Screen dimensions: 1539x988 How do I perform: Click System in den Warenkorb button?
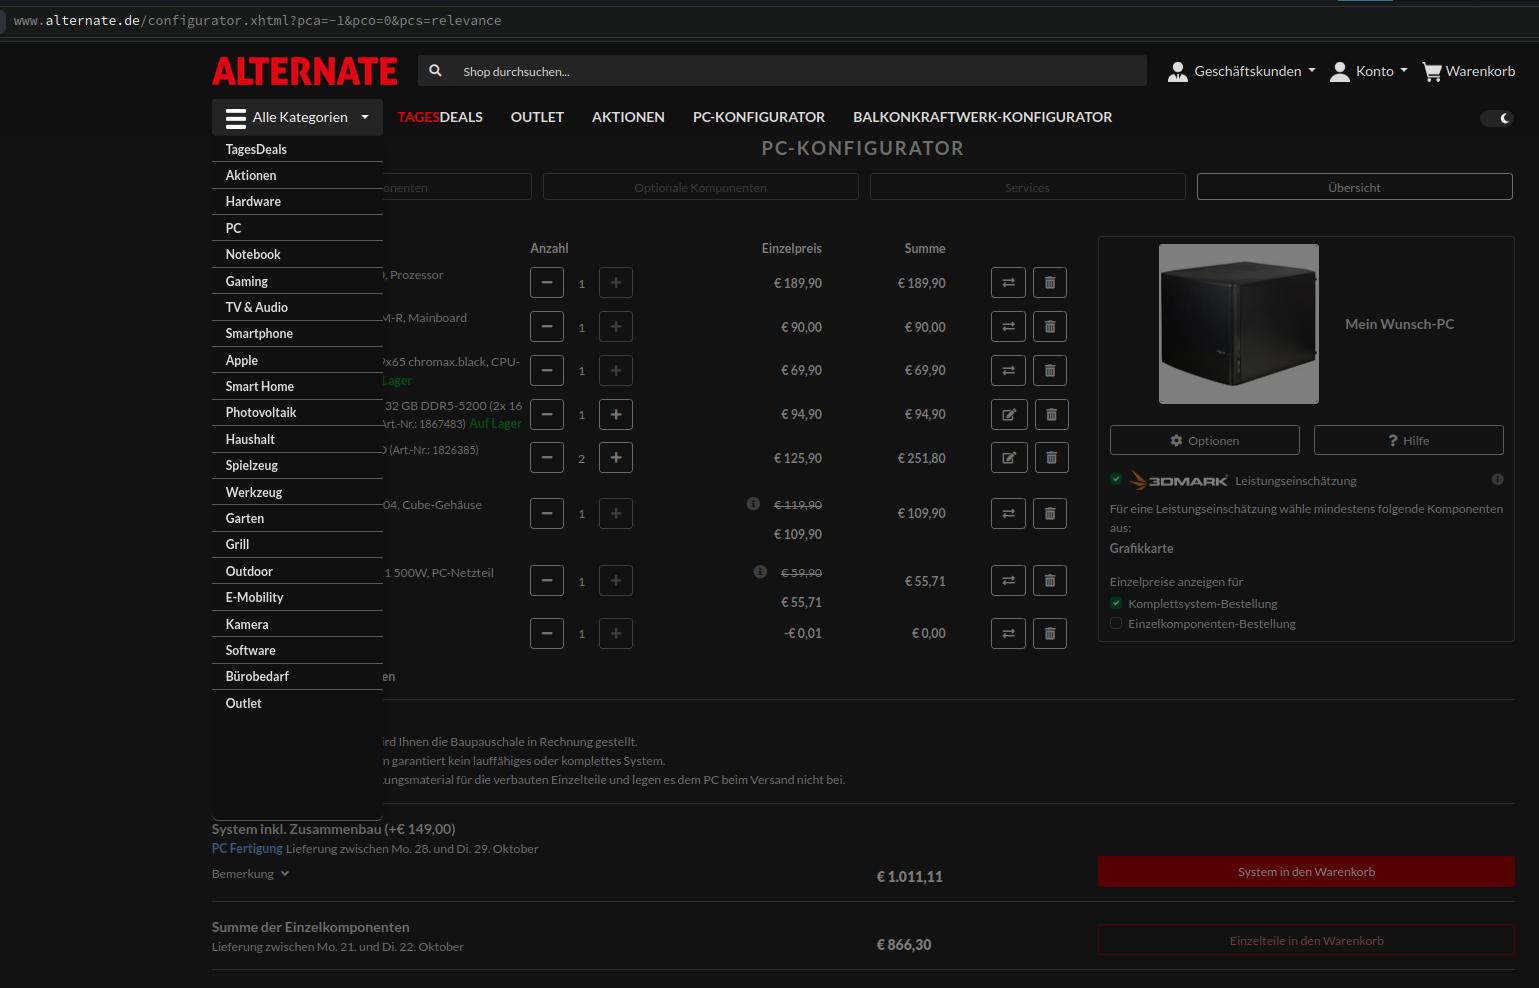[x=1306, y=872]
